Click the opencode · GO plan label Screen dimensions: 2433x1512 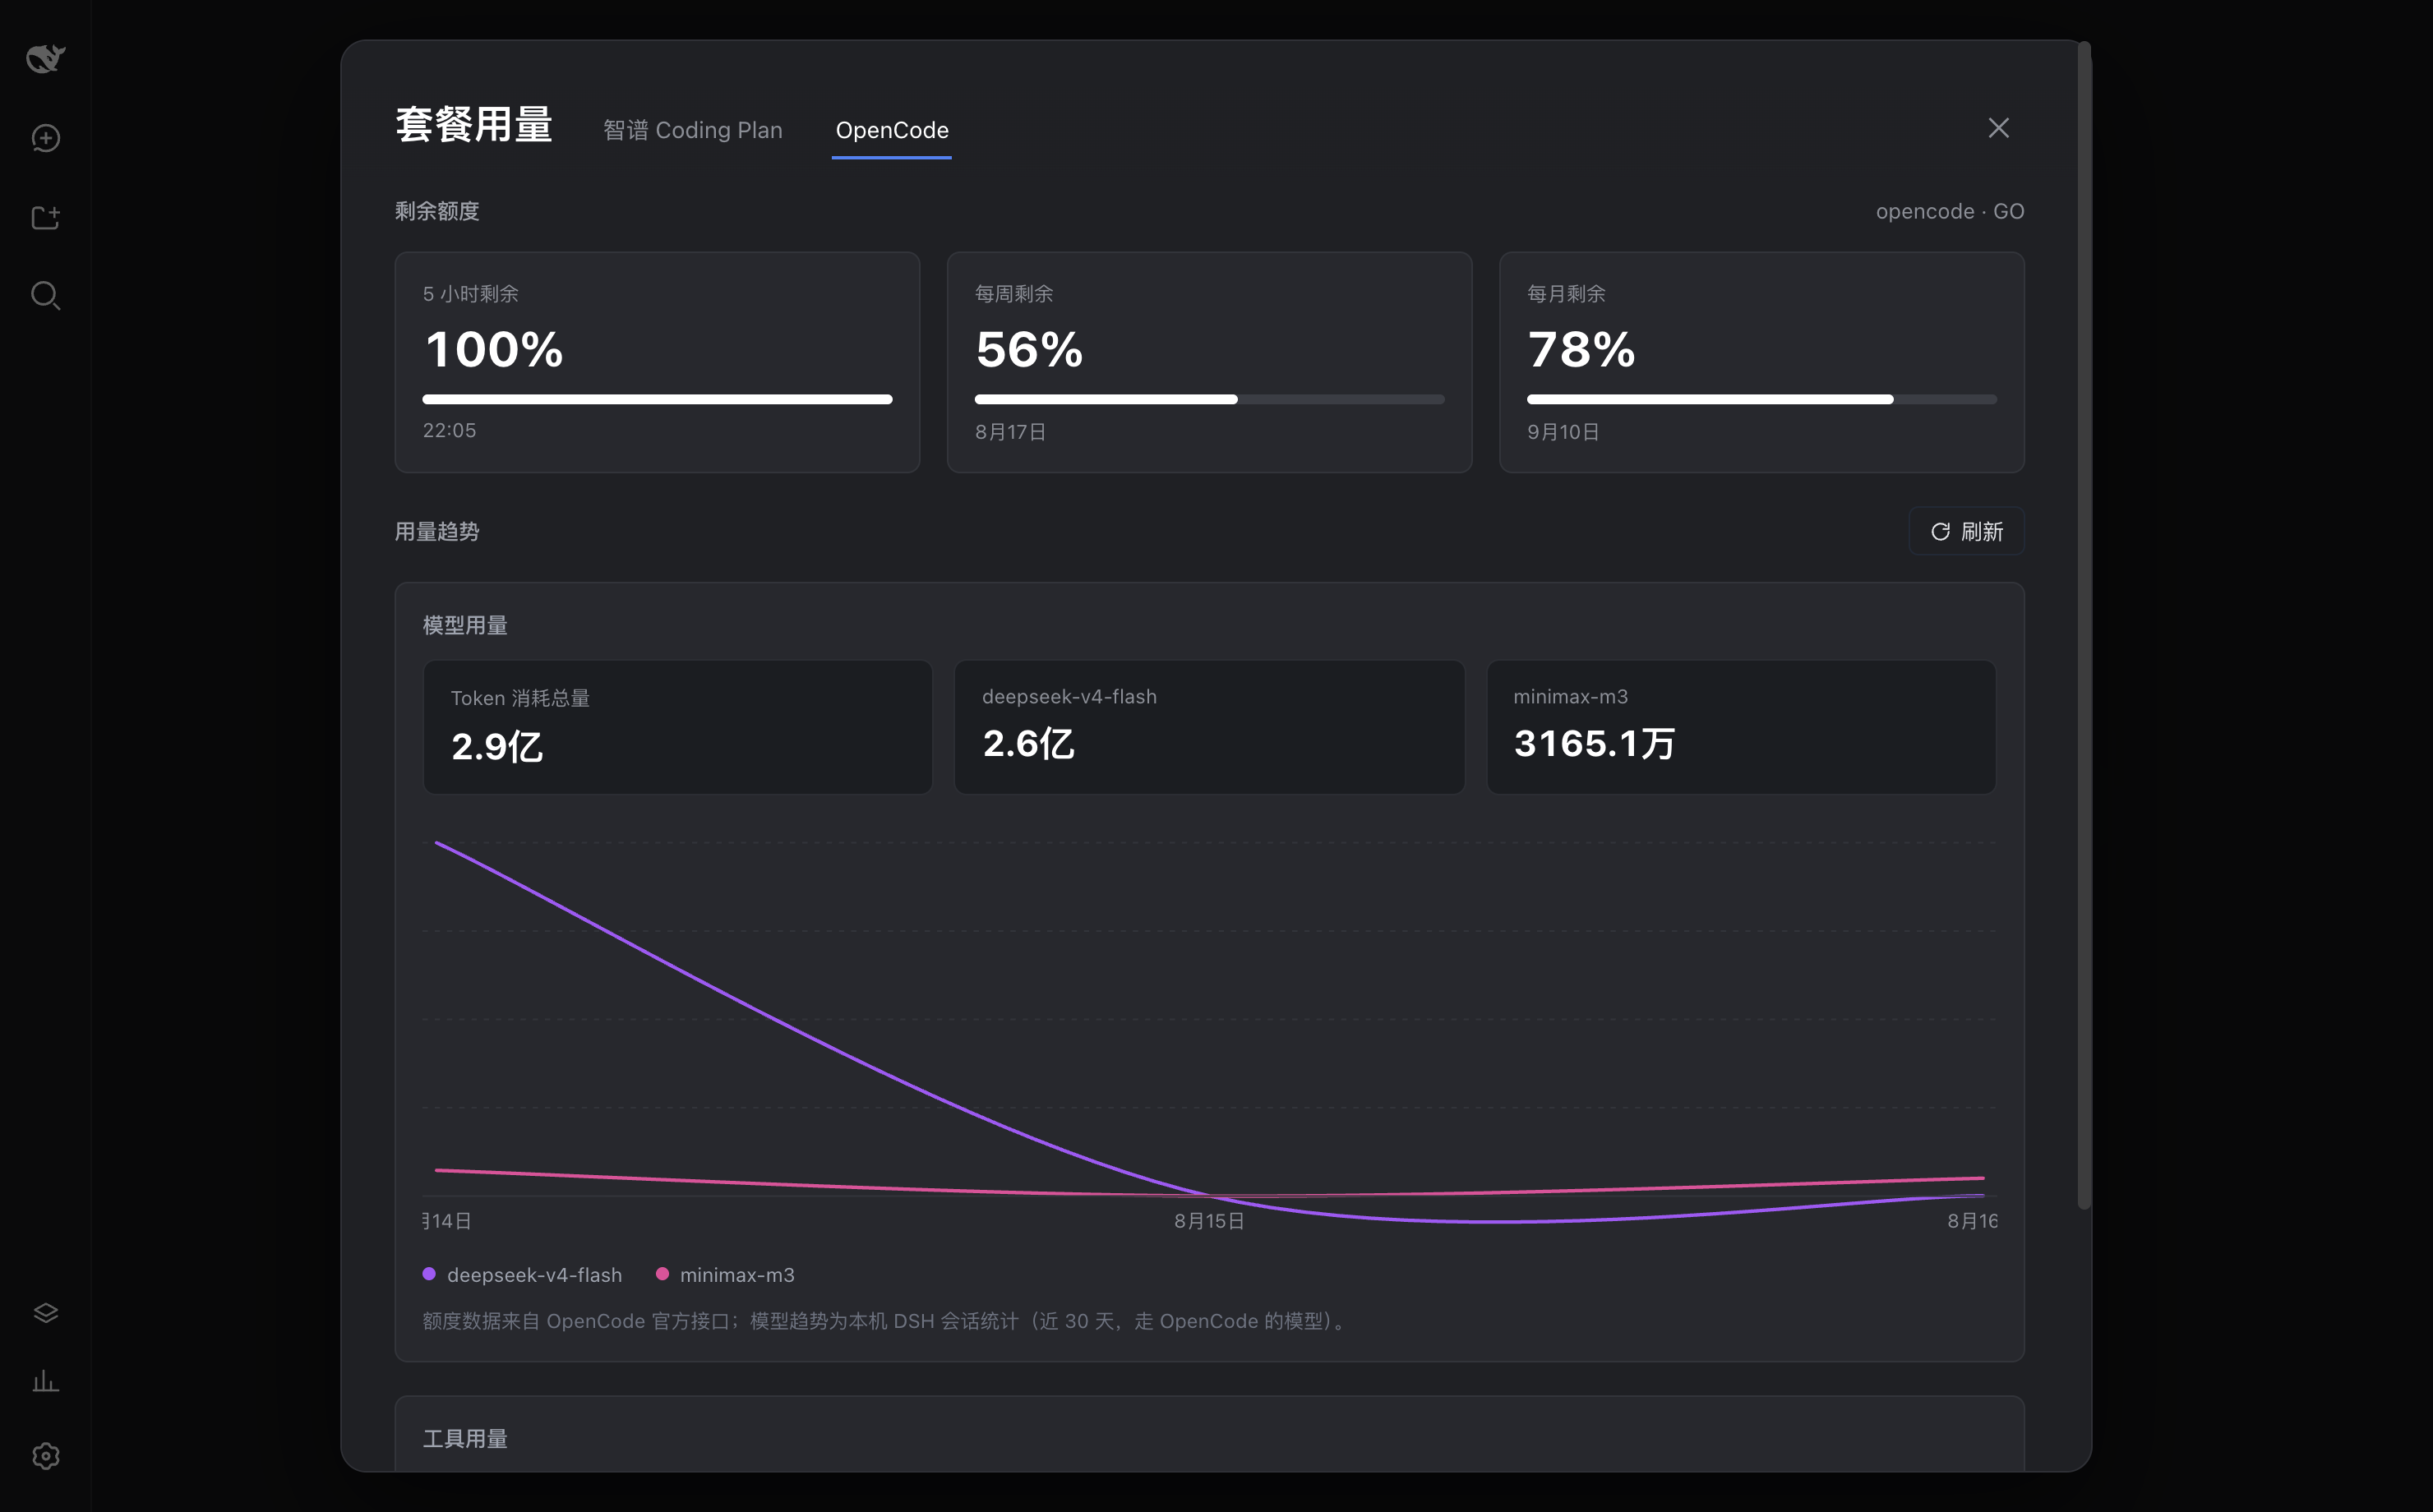[x=1950, y=212]
